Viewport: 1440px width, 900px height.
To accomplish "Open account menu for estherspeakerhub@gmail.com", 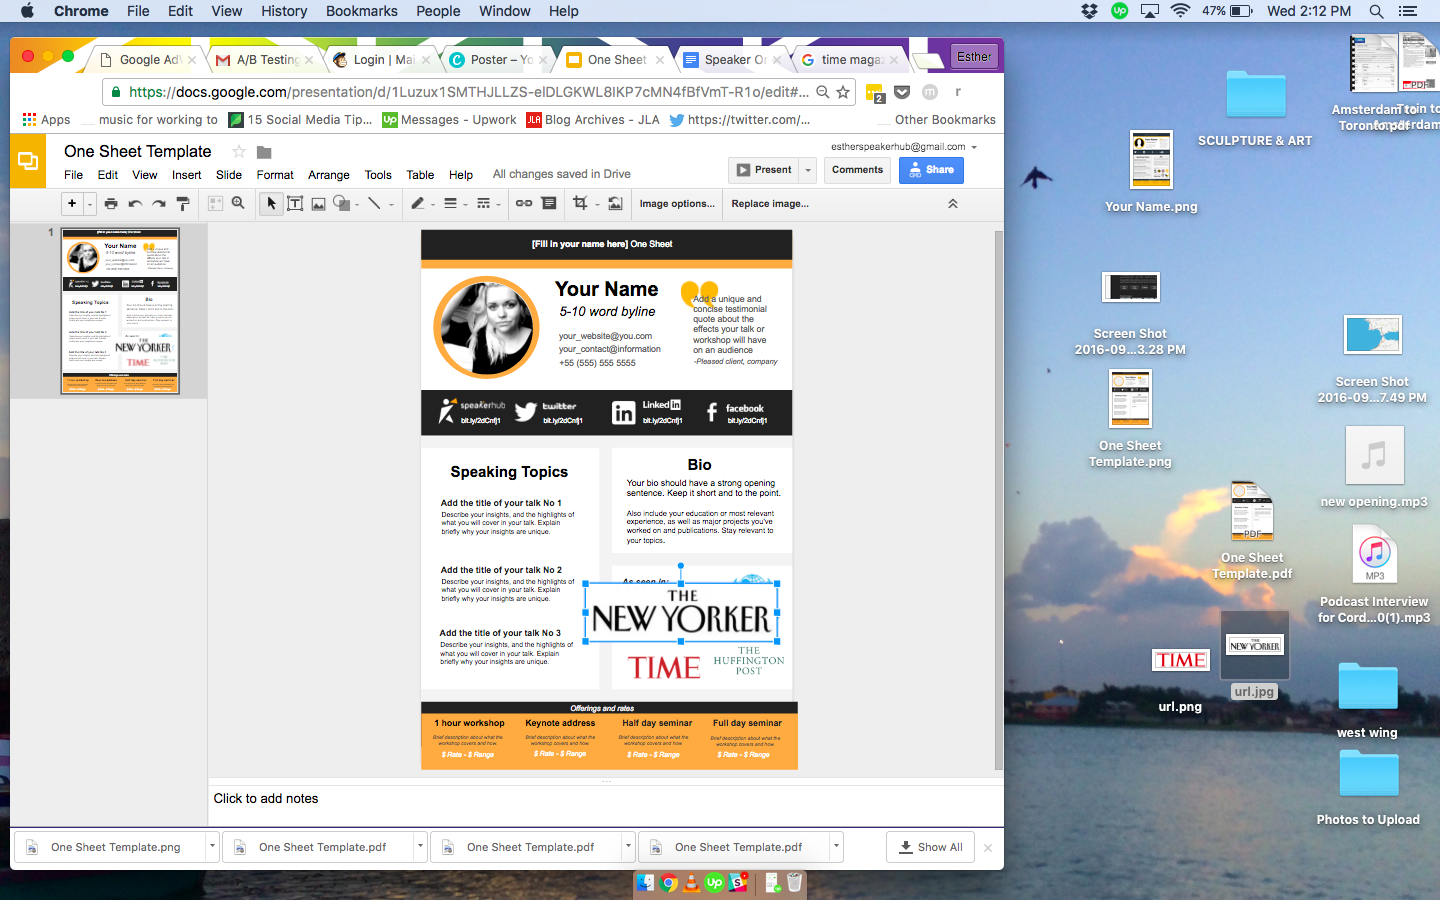I will click(974, 147).
